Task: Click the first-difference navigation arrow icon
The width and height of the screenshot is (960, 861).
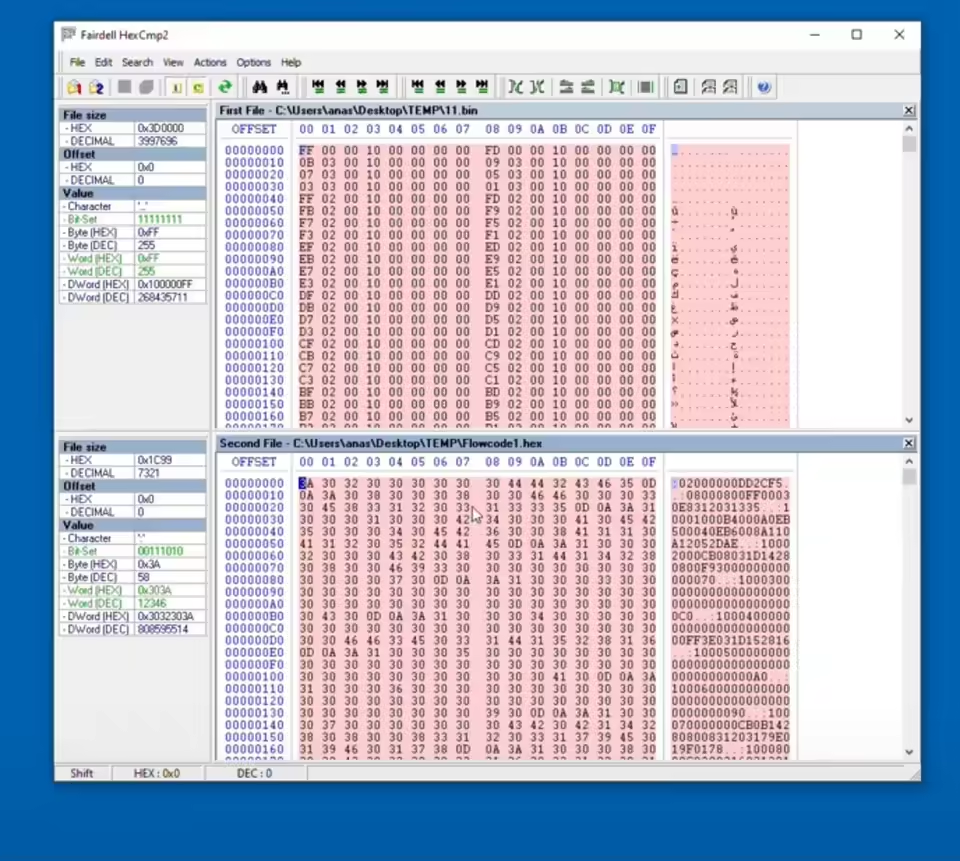Action: (318, 88)
